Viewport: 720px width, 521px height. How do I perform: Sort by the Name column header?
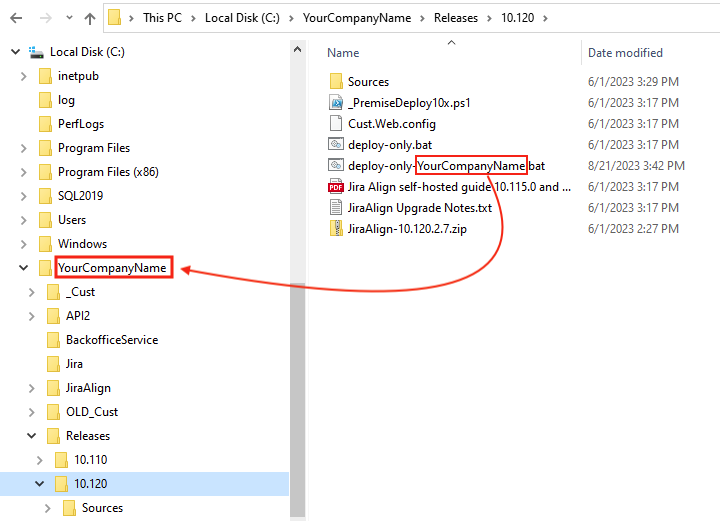(x=343, y=53)
